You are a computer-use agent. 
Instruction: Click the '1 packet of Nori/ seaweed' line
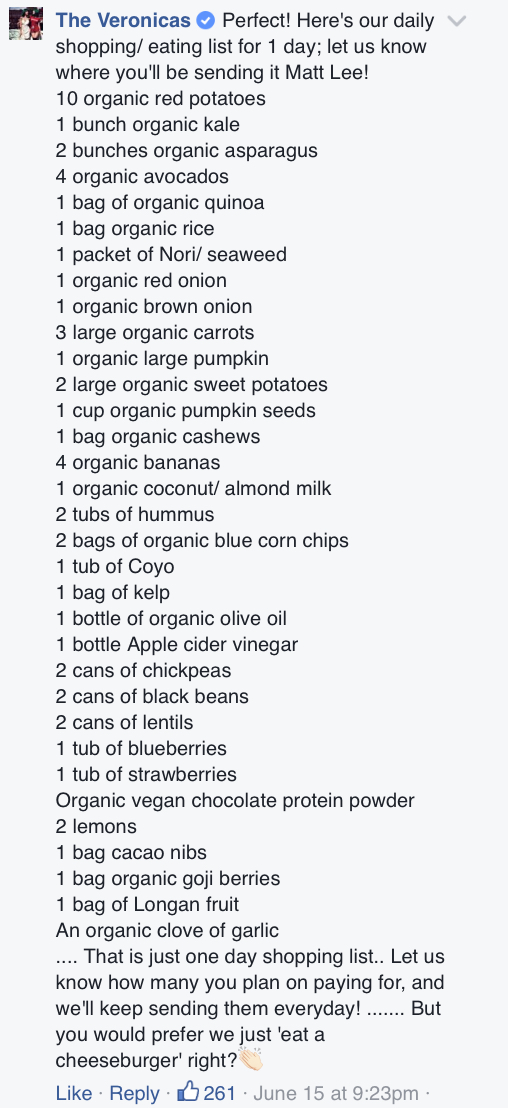point(172,254)
